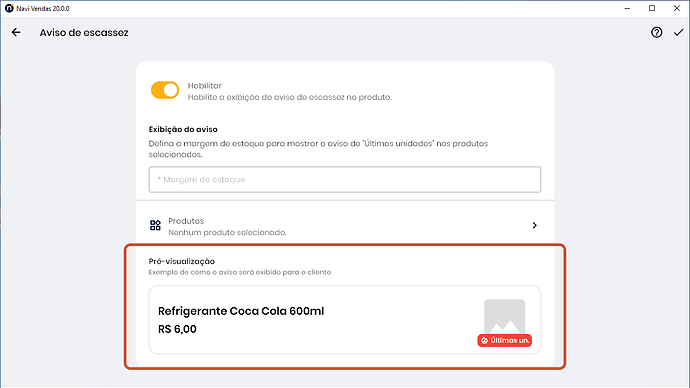Click the 'R$ 6,00' price

click(x=177, y=329)
